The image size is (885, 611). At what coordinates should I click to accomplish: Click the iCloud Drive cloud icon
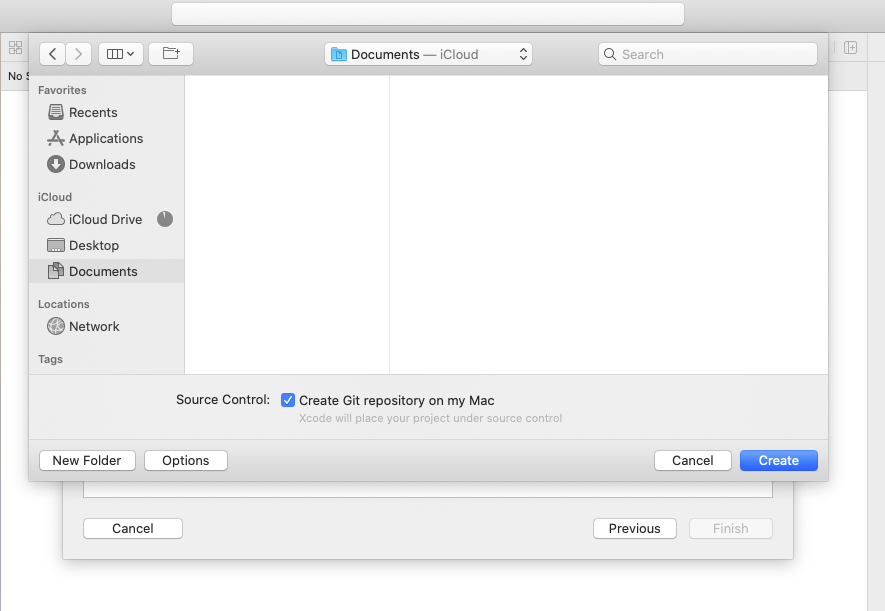click(x=55, y=219)
